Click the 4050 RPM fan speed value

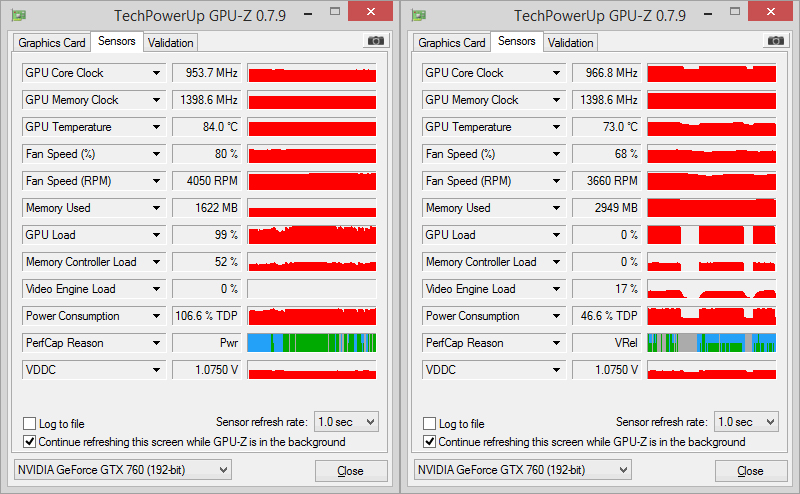pyautogui.click(x=206, y=181)
